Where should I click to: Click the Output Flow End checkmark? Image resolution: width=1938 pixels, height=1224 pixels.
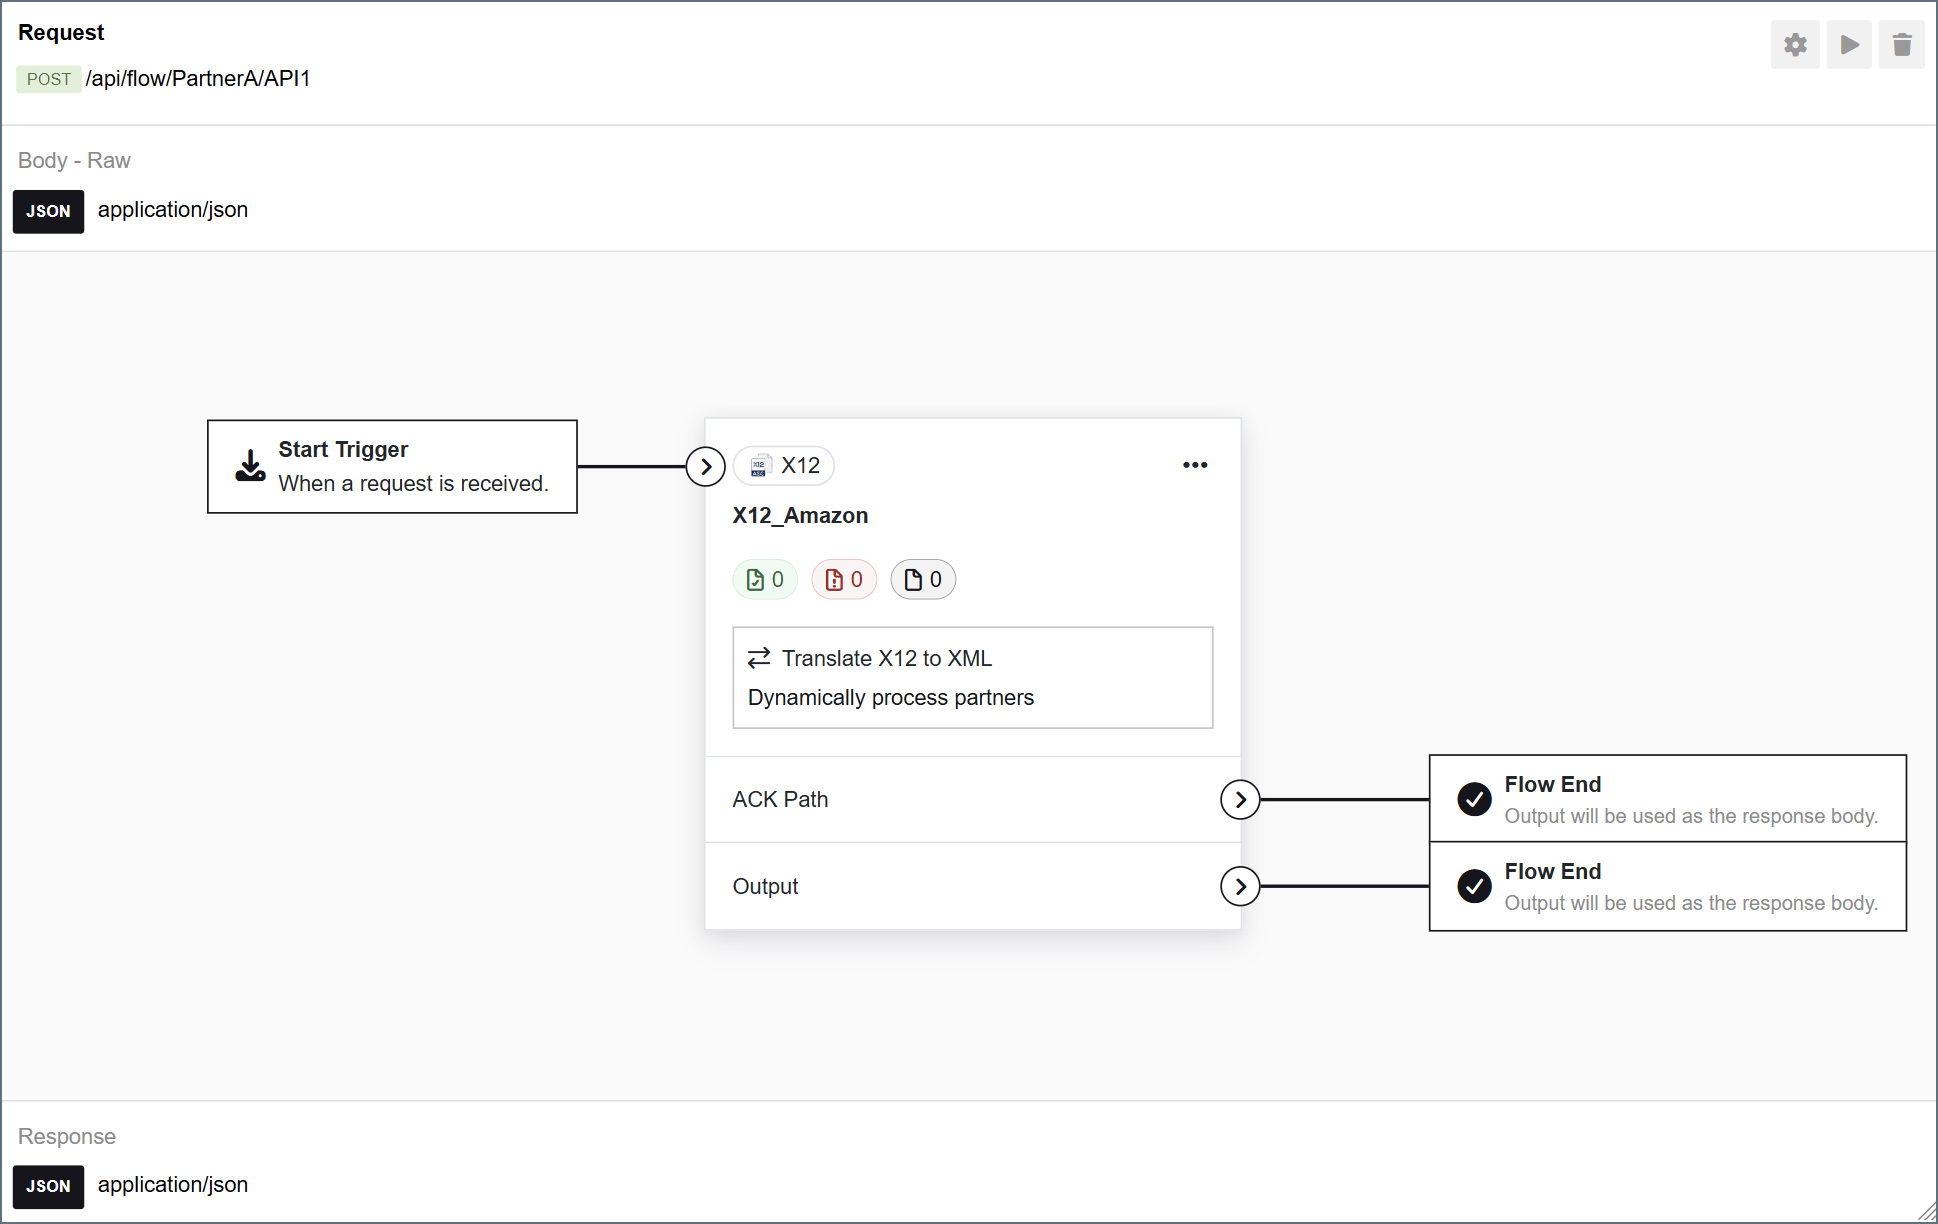tap(1474, 886)
